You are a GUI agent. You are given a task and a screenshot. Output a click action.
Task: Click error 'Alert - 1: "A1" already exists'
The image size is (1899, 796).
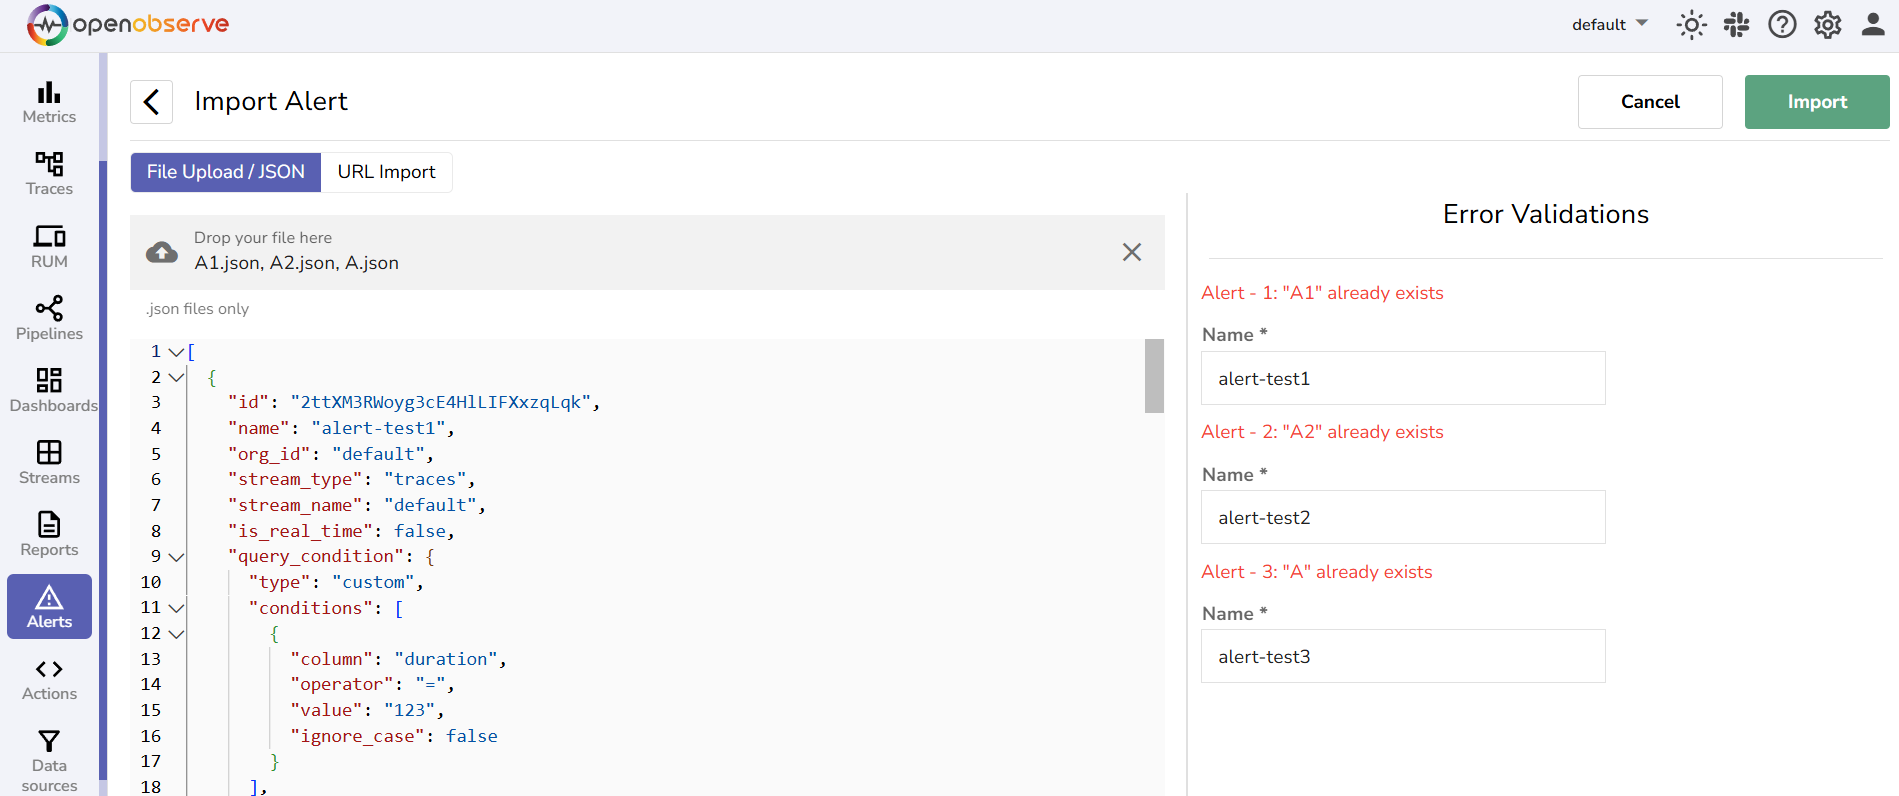(x=1322, y=293)
